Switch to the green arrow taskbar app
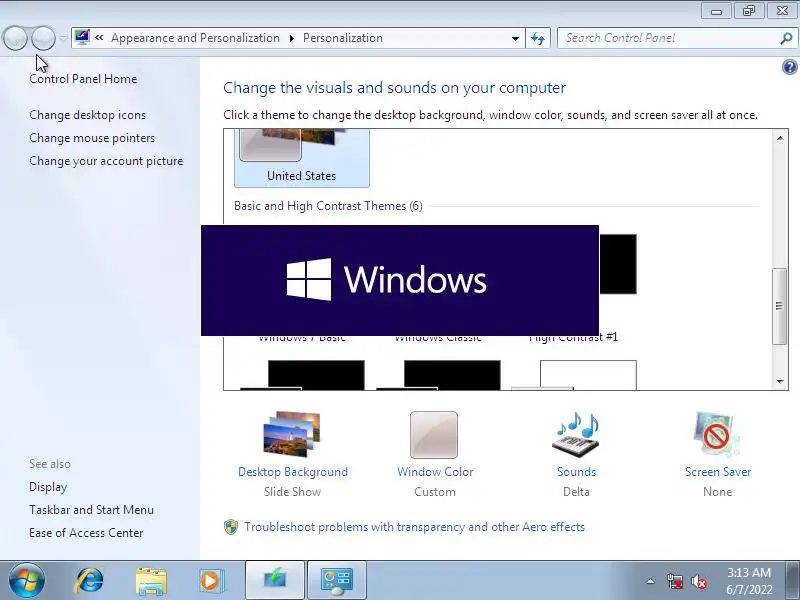Image resolution: width=800 pixels, height=600 pixels. (274, 580)
